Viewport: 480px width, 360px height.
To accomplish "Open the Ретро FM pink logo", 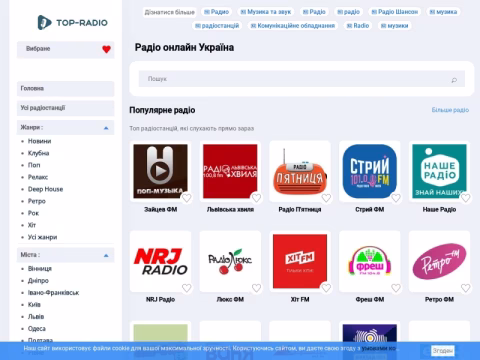I will pos(439,261).
